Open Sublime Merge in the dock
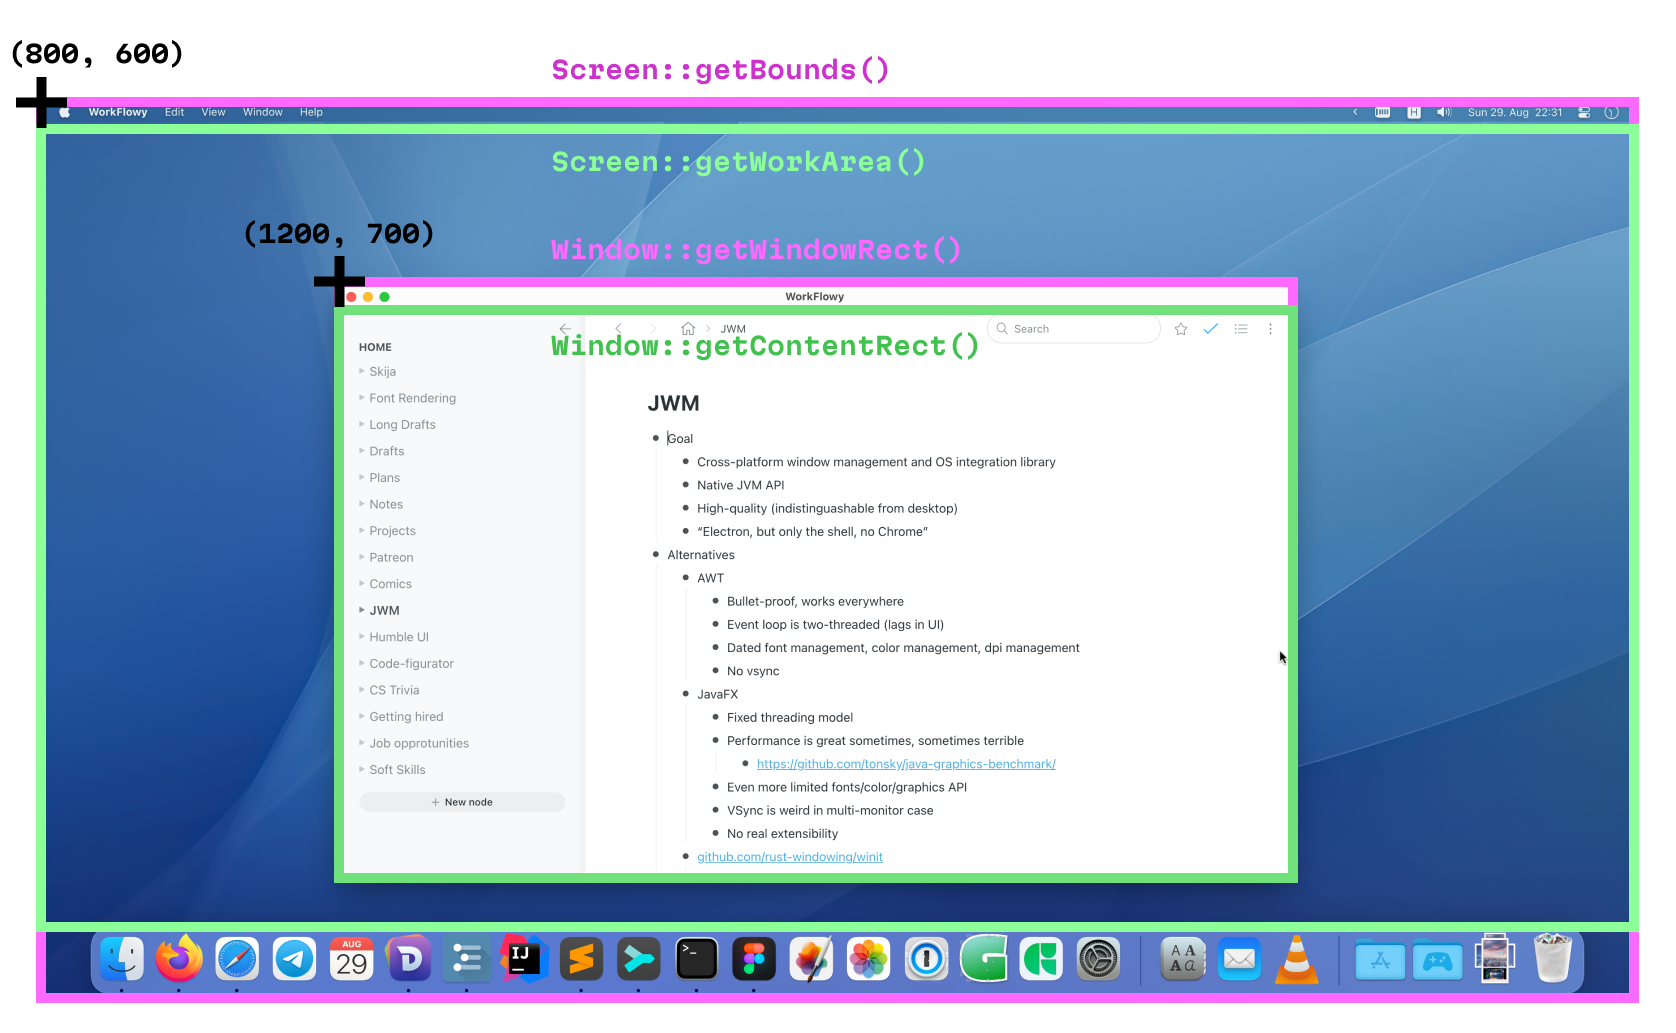This screenshot has height=1033, width=1676. [639, 960]
